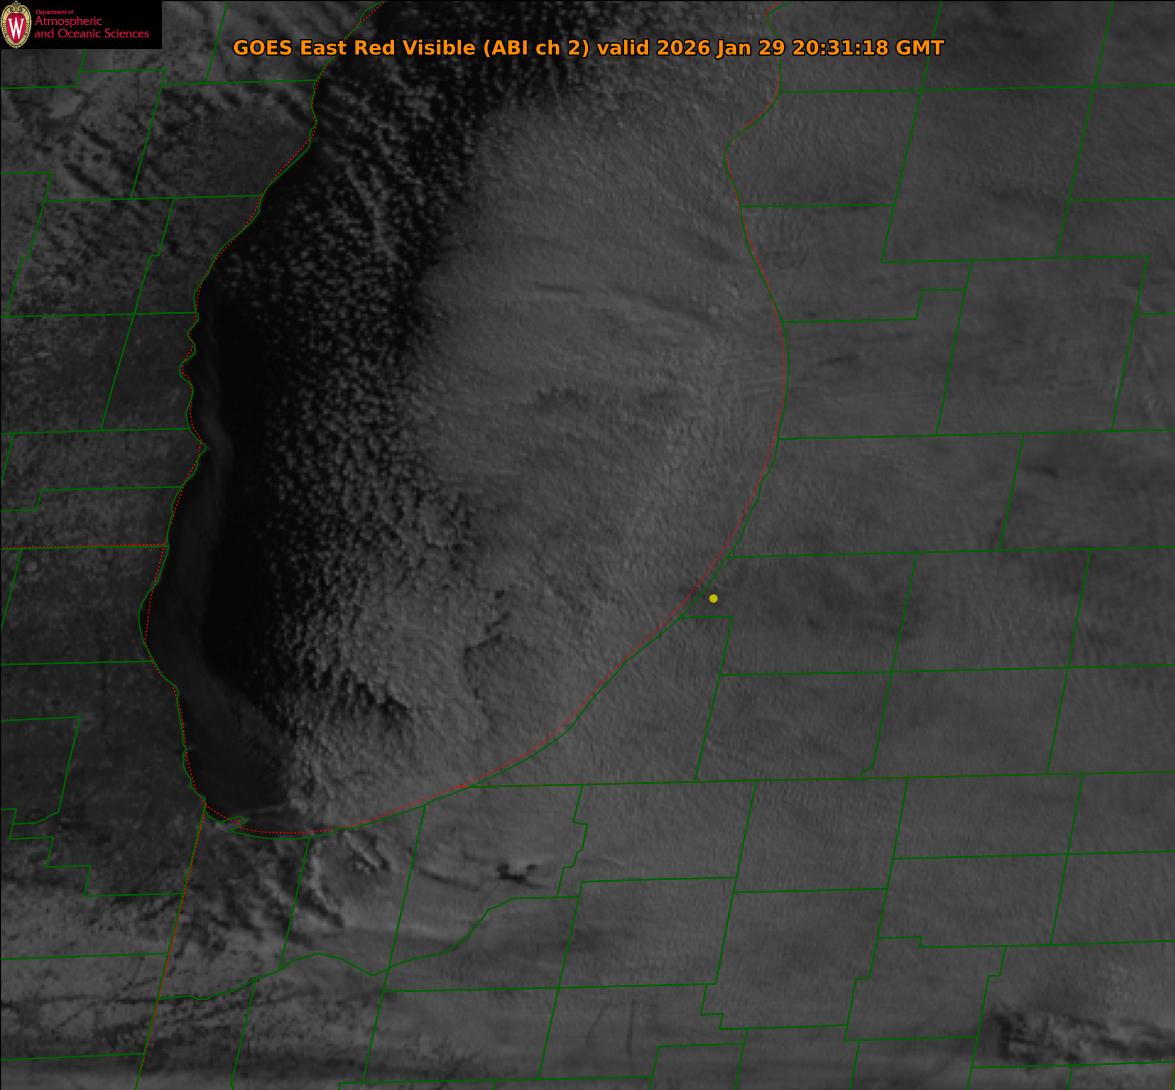Click the smooth cloud deck over the eastern lake
The height and width of the screenshot is (1090, 1175).
(x=620, y=400)
